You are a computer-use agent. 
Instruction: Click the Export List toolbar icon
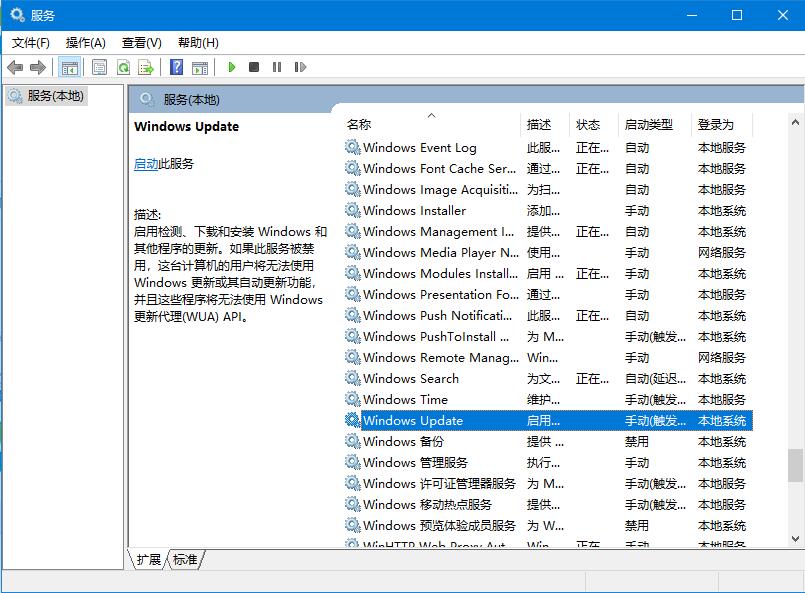coord(146,67)
